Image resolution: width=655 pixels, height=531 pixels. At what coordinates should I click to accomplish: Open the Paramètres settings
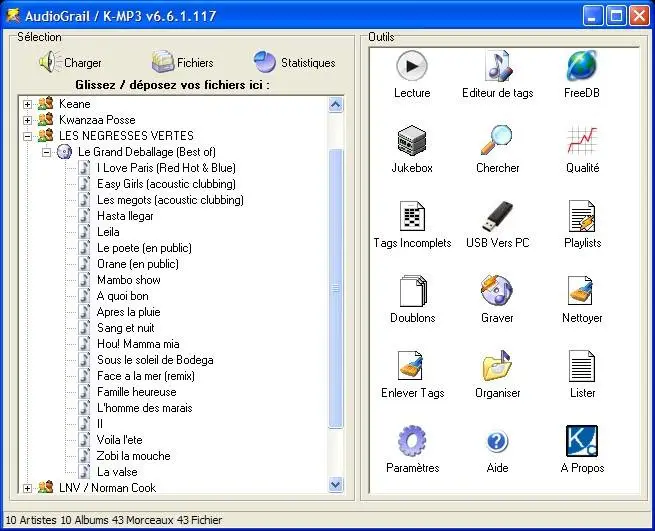412,449
